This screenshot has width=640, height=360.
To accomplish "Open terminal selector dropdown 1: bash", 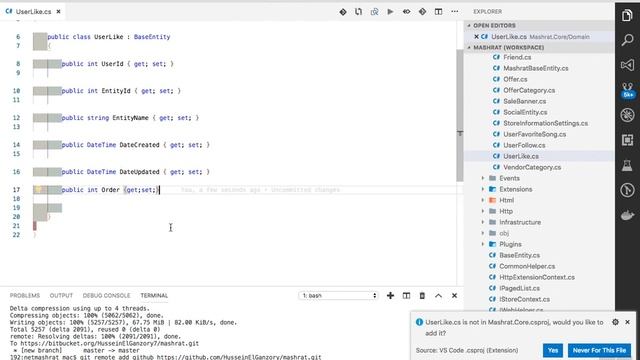I will click(x=338, y=296).
